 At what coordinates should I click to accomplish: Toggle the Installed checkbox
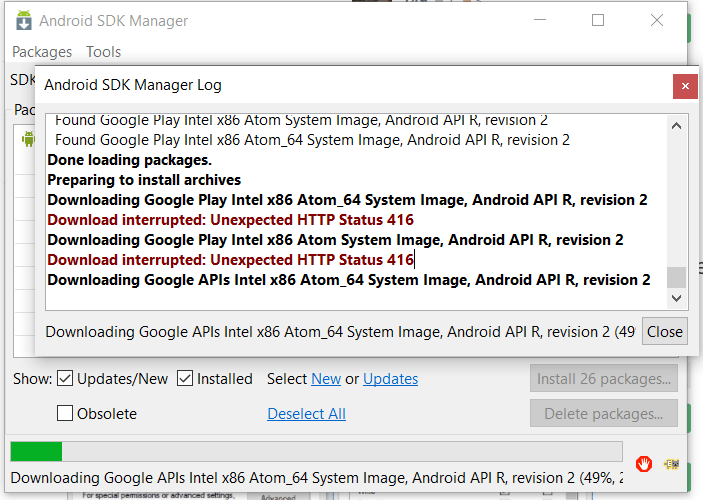[x=185, y=378]
